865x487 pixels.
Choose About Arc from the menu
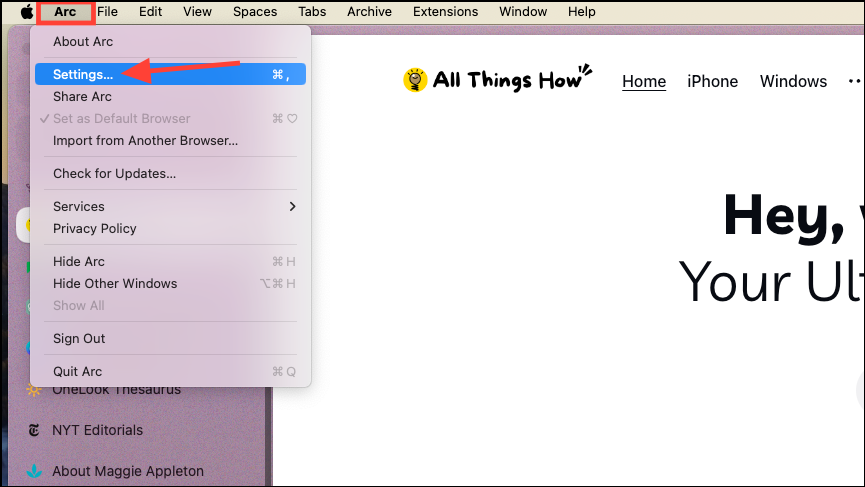[x=170, y=41]
